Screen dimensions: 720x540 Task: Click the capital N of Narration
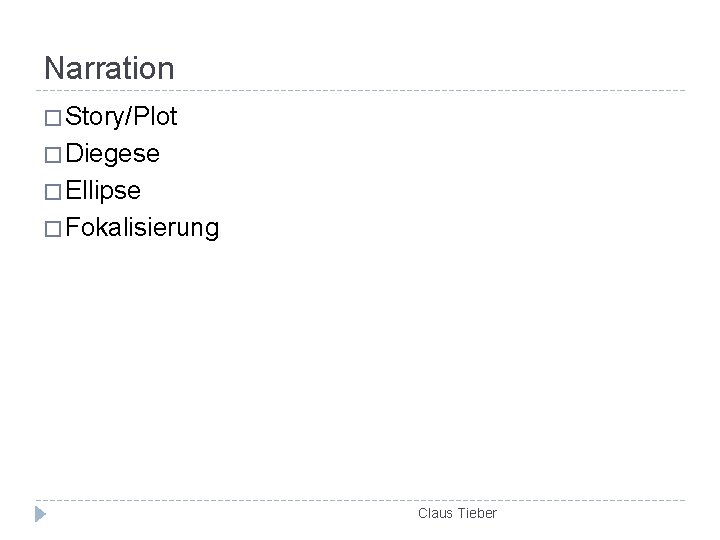click(x=54, y=68)
